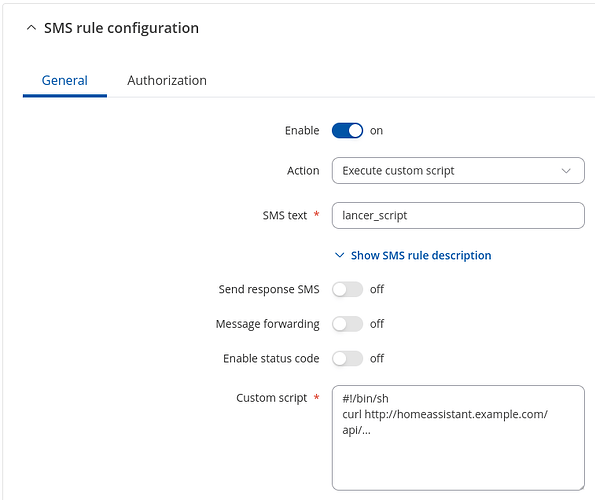Click inside the Custom script text area
The image size is (595, 500).
(458, 438)
